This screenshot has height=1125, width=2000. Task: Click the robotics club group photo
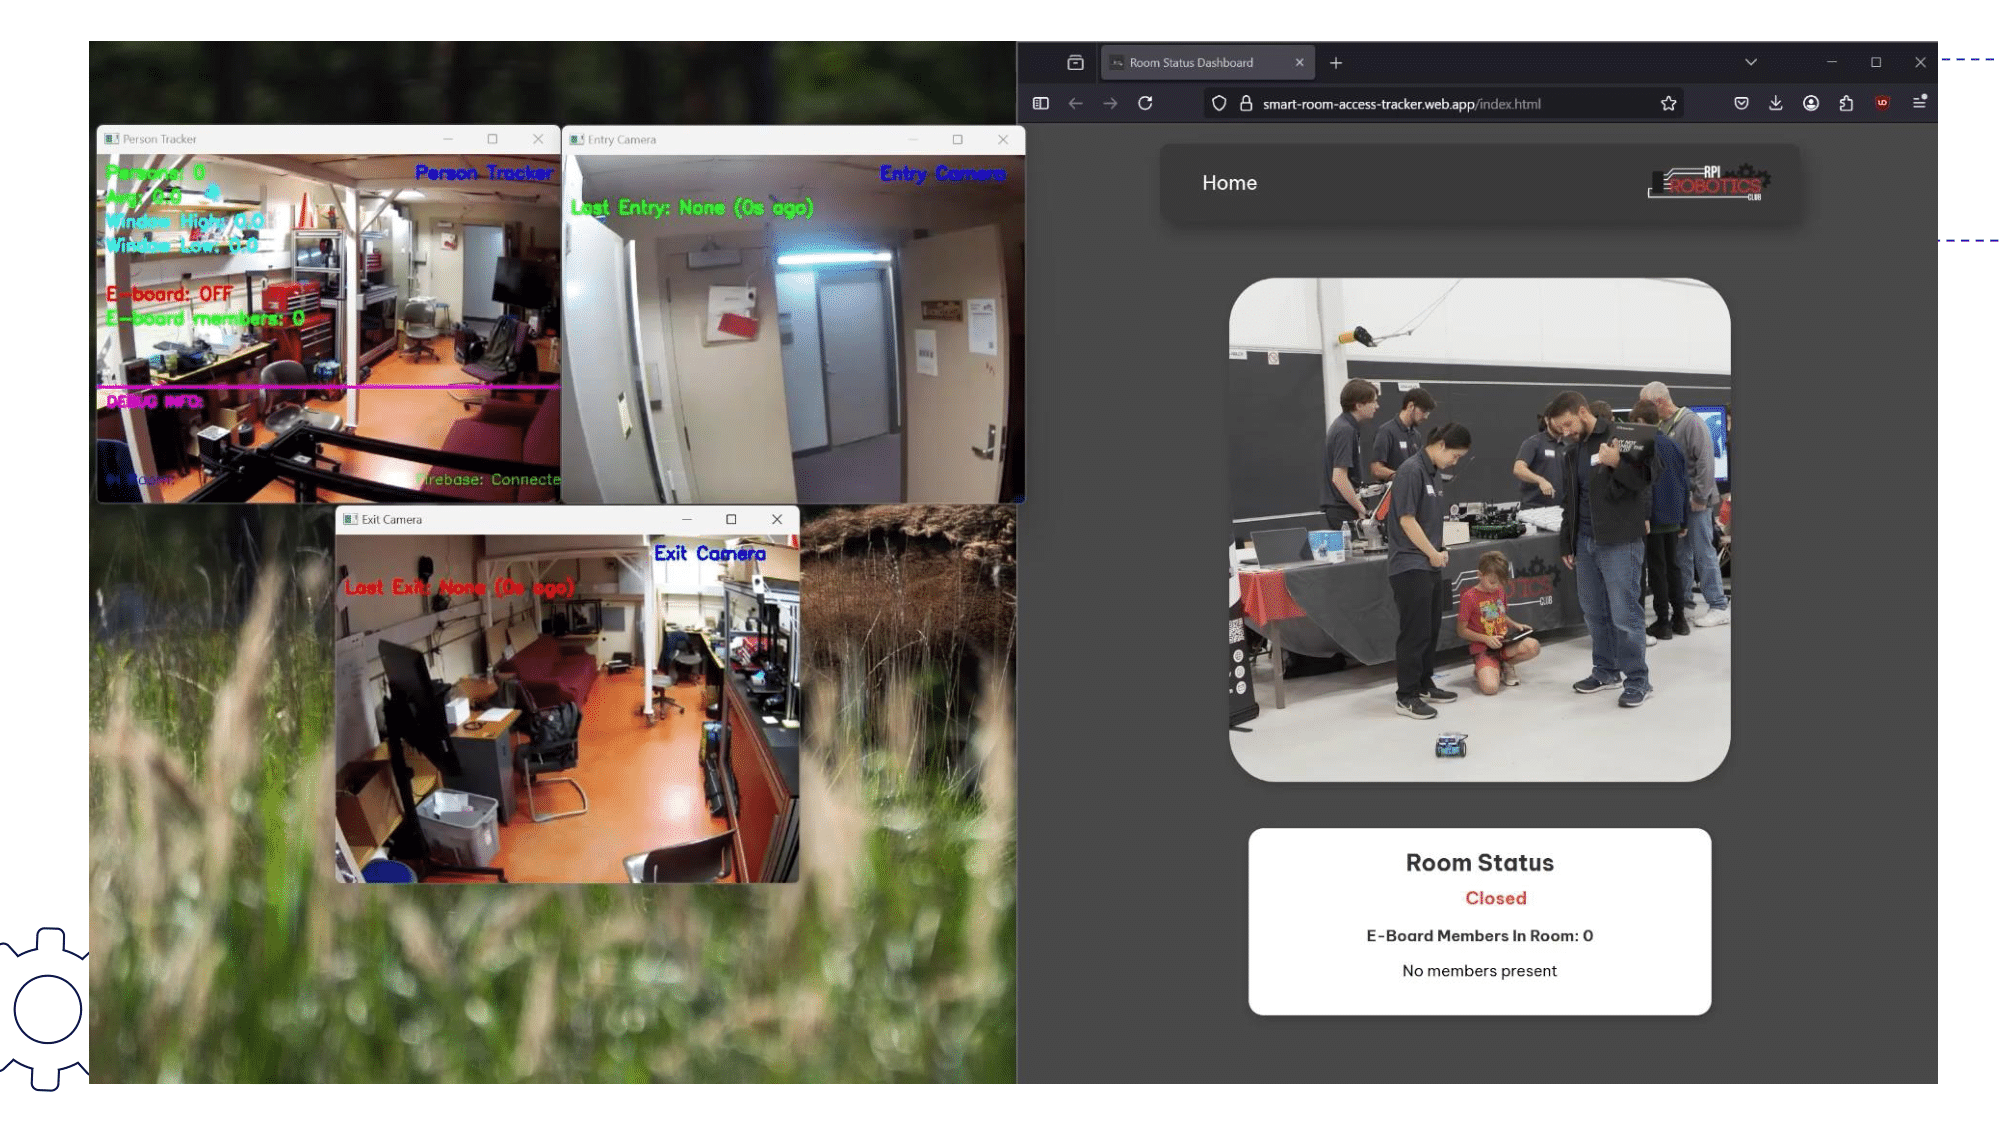[x=1479, y=530]
